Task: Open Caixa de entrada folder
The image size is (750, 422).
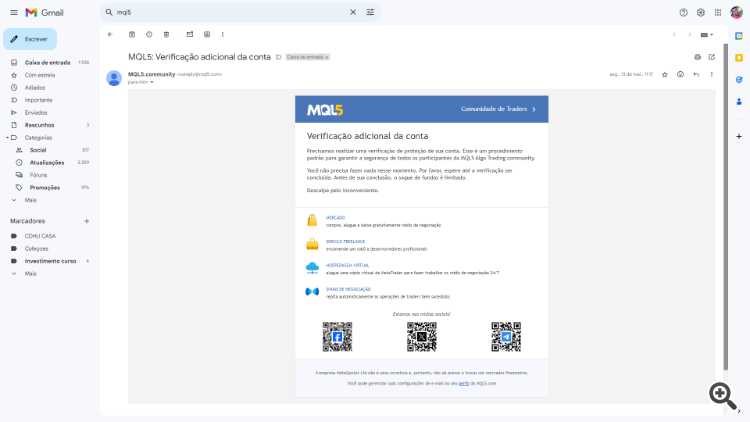Action: pyautogui.click(x=48, y=63)
